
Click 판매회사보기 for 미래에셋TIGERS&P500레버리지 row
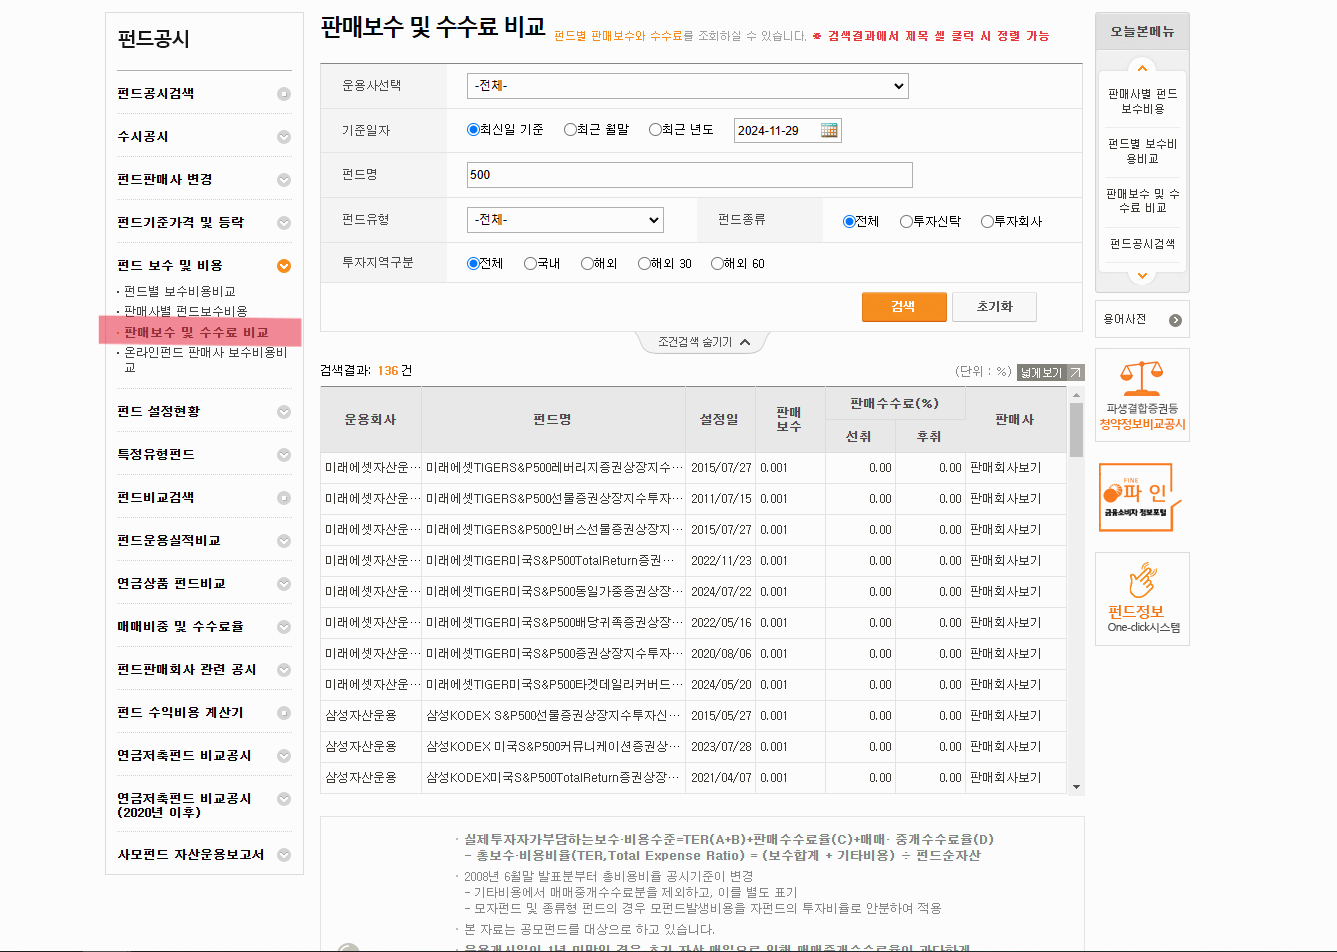[1005, 467]
